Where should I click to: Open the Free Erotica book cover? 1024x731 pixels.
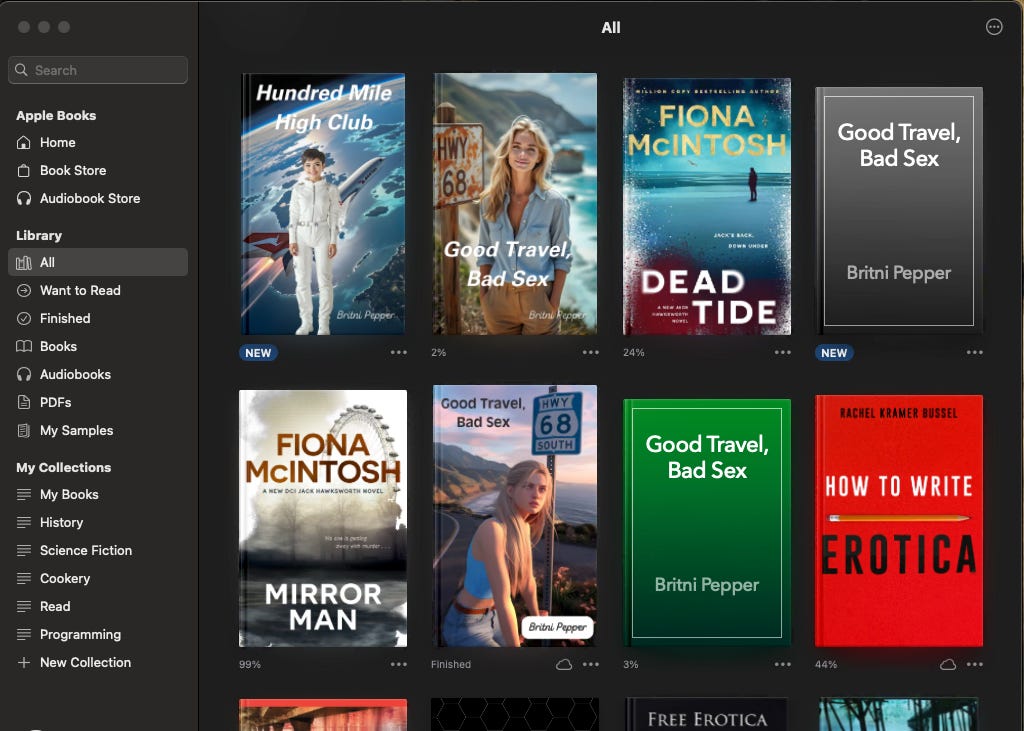tap(707, 714)
